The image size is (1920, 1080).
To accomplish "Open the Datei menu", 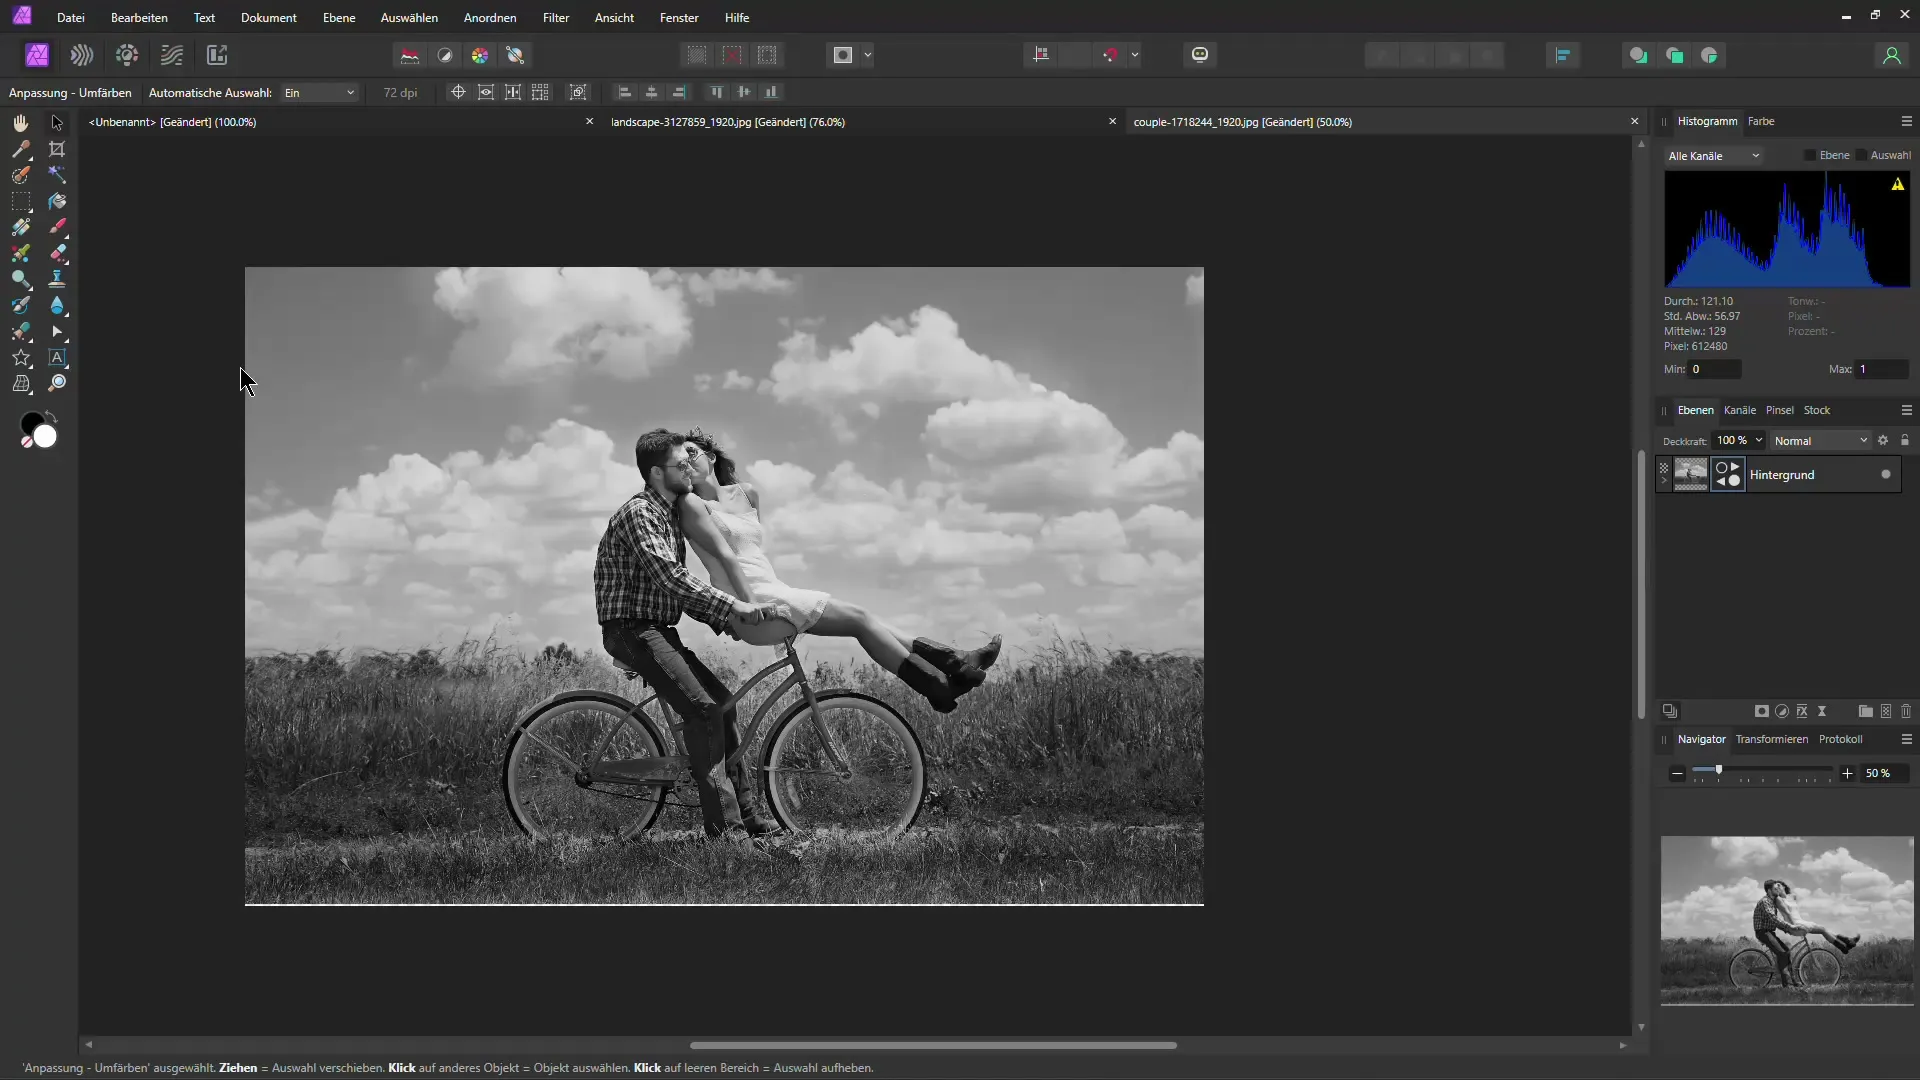I will 71,18.
